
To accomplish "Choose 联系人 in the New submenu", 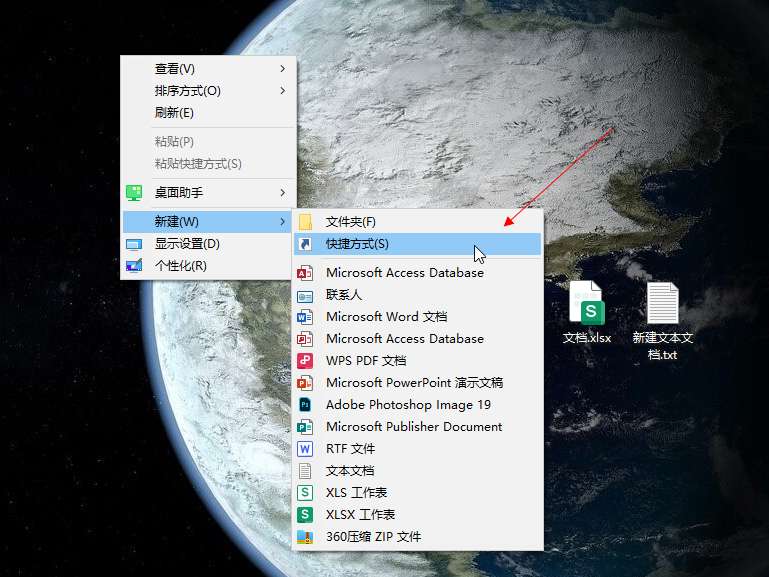I will click(344, 295).
